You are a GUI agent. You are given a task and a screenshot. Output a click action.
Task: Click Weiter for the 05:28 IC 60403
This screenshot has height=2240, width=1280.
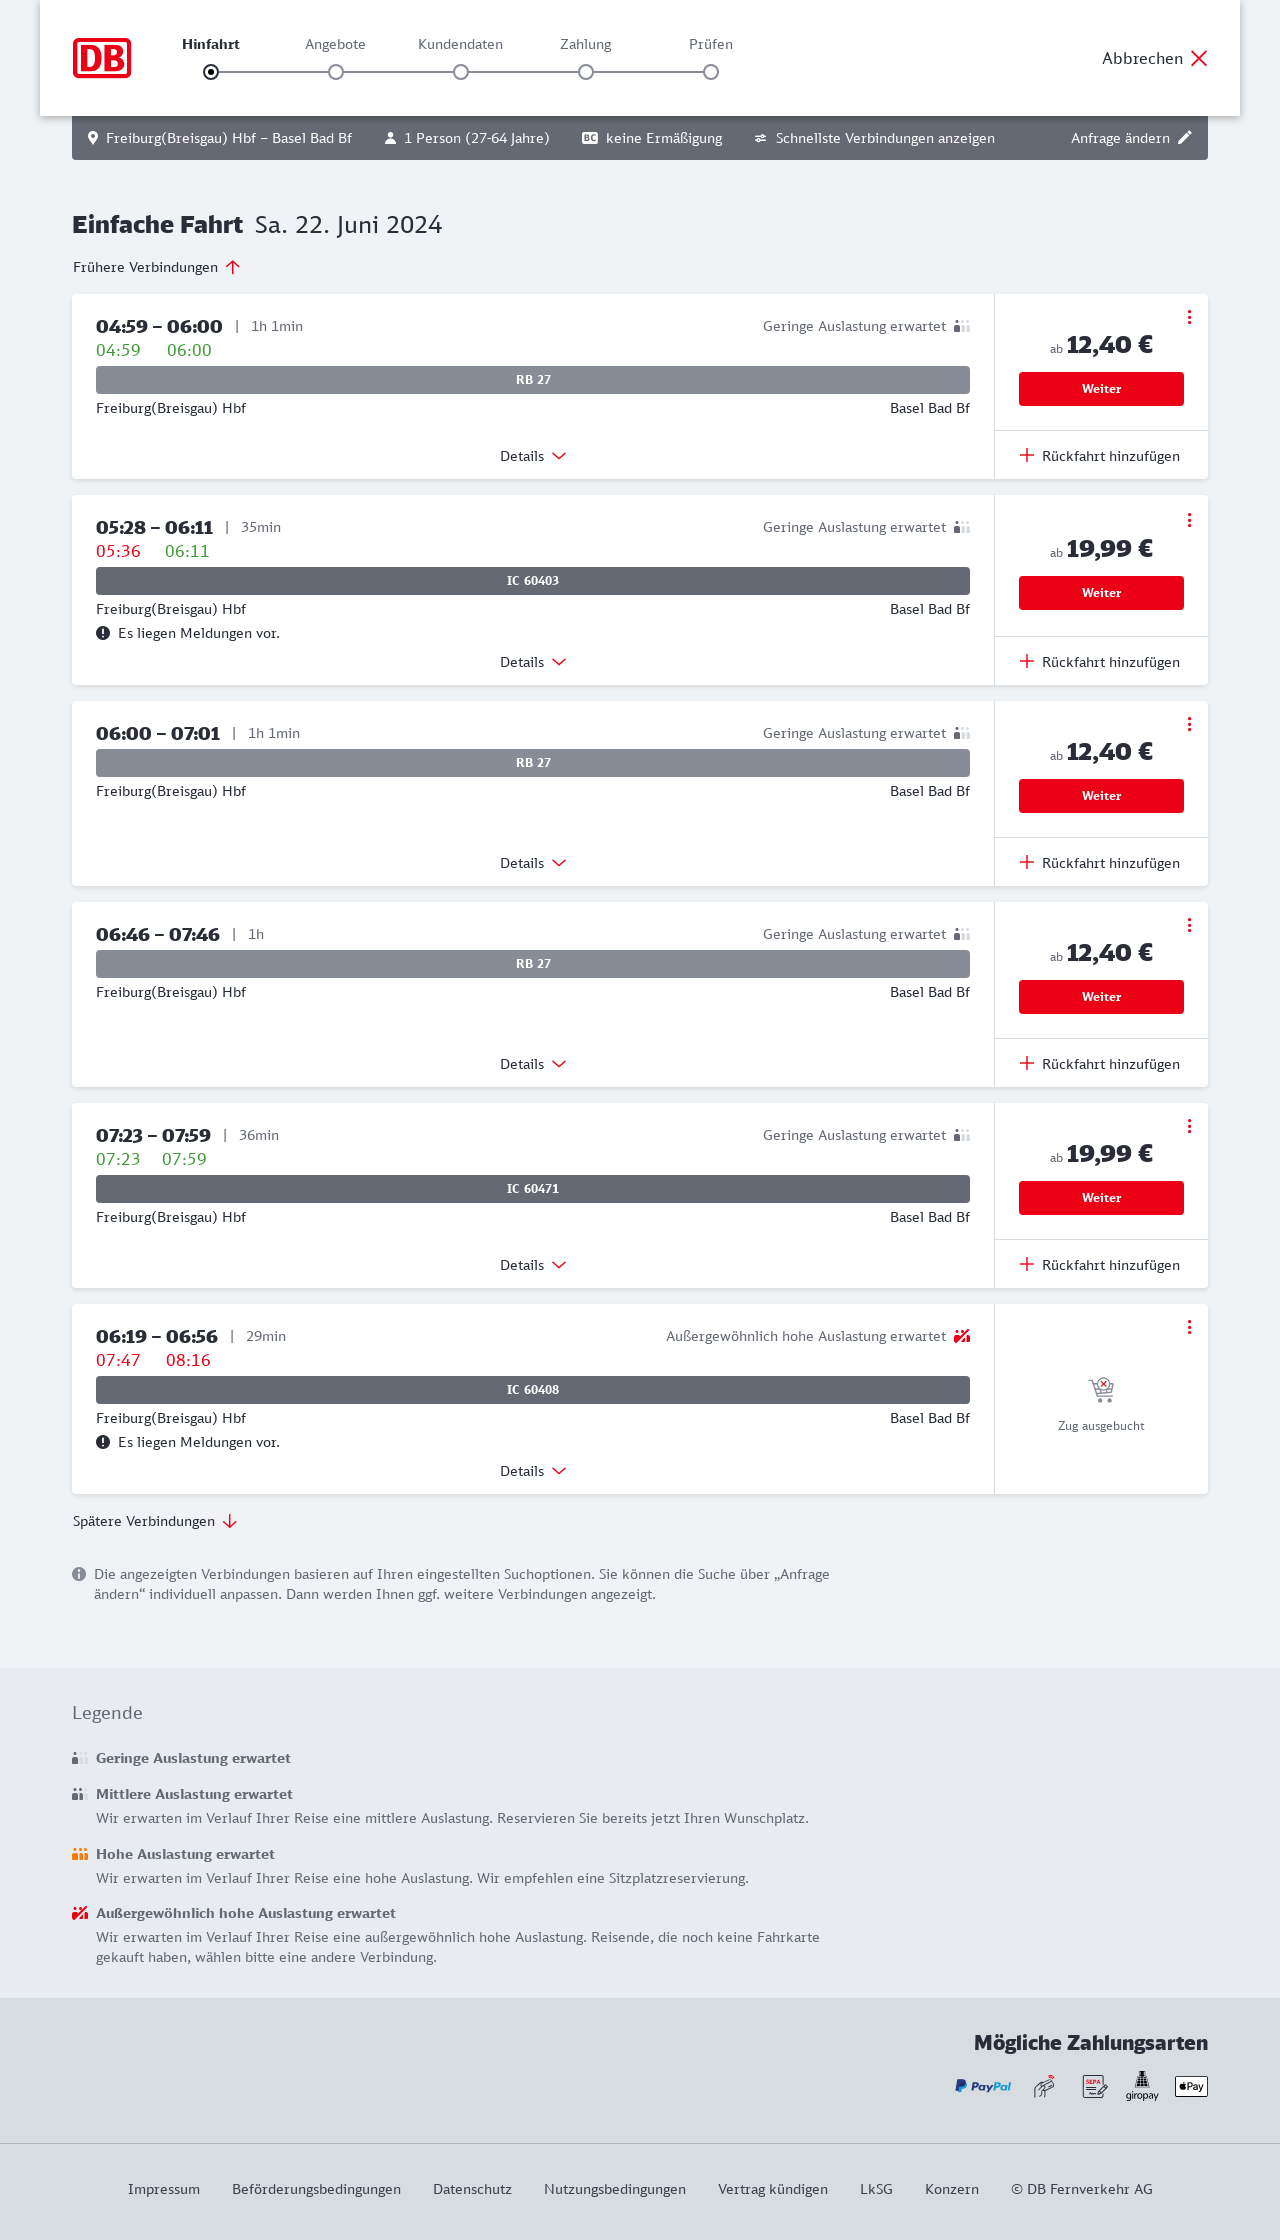(1101, 593)
